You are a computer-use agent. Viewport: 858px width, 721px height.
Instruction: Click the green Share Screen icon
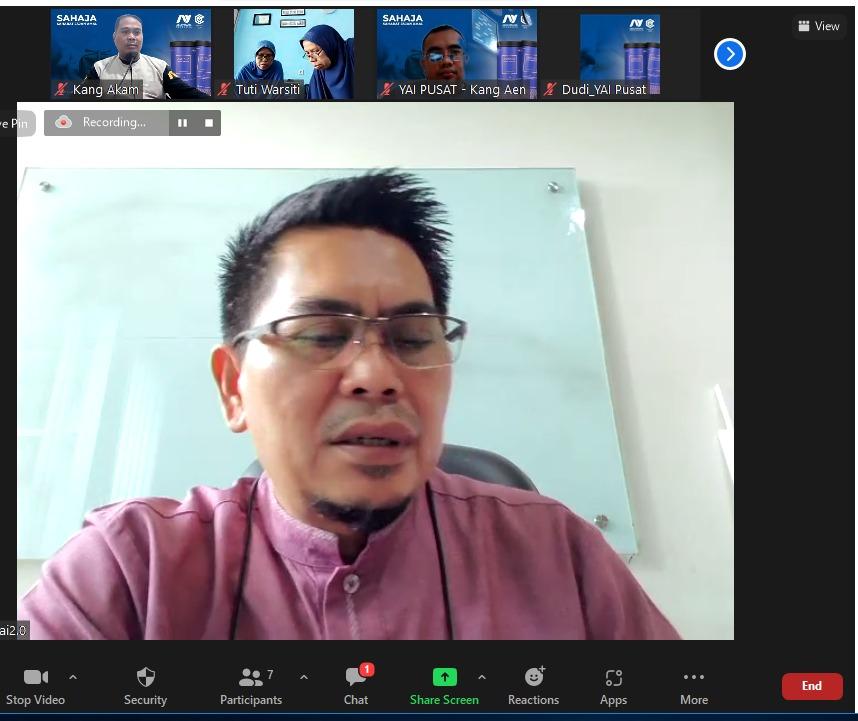(444, 678)
